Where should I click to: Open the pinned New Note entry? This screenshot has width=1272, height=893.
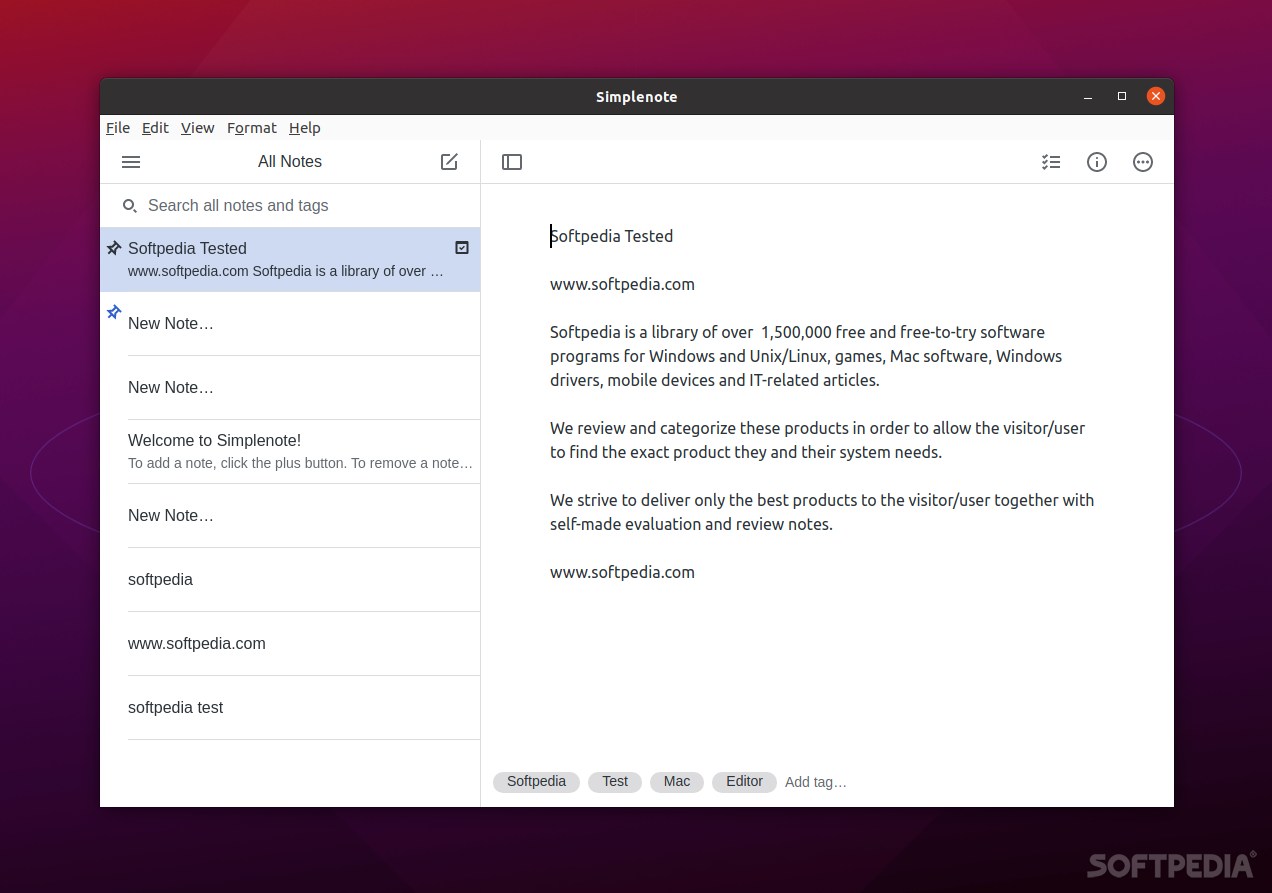[290, 324]
